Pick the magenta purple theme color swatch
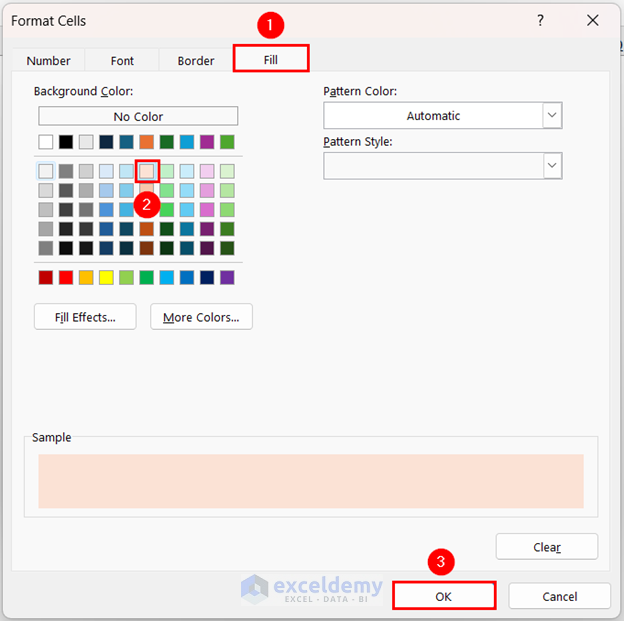The width and height of the screenshot is (624, 621). tap(207, 142)
